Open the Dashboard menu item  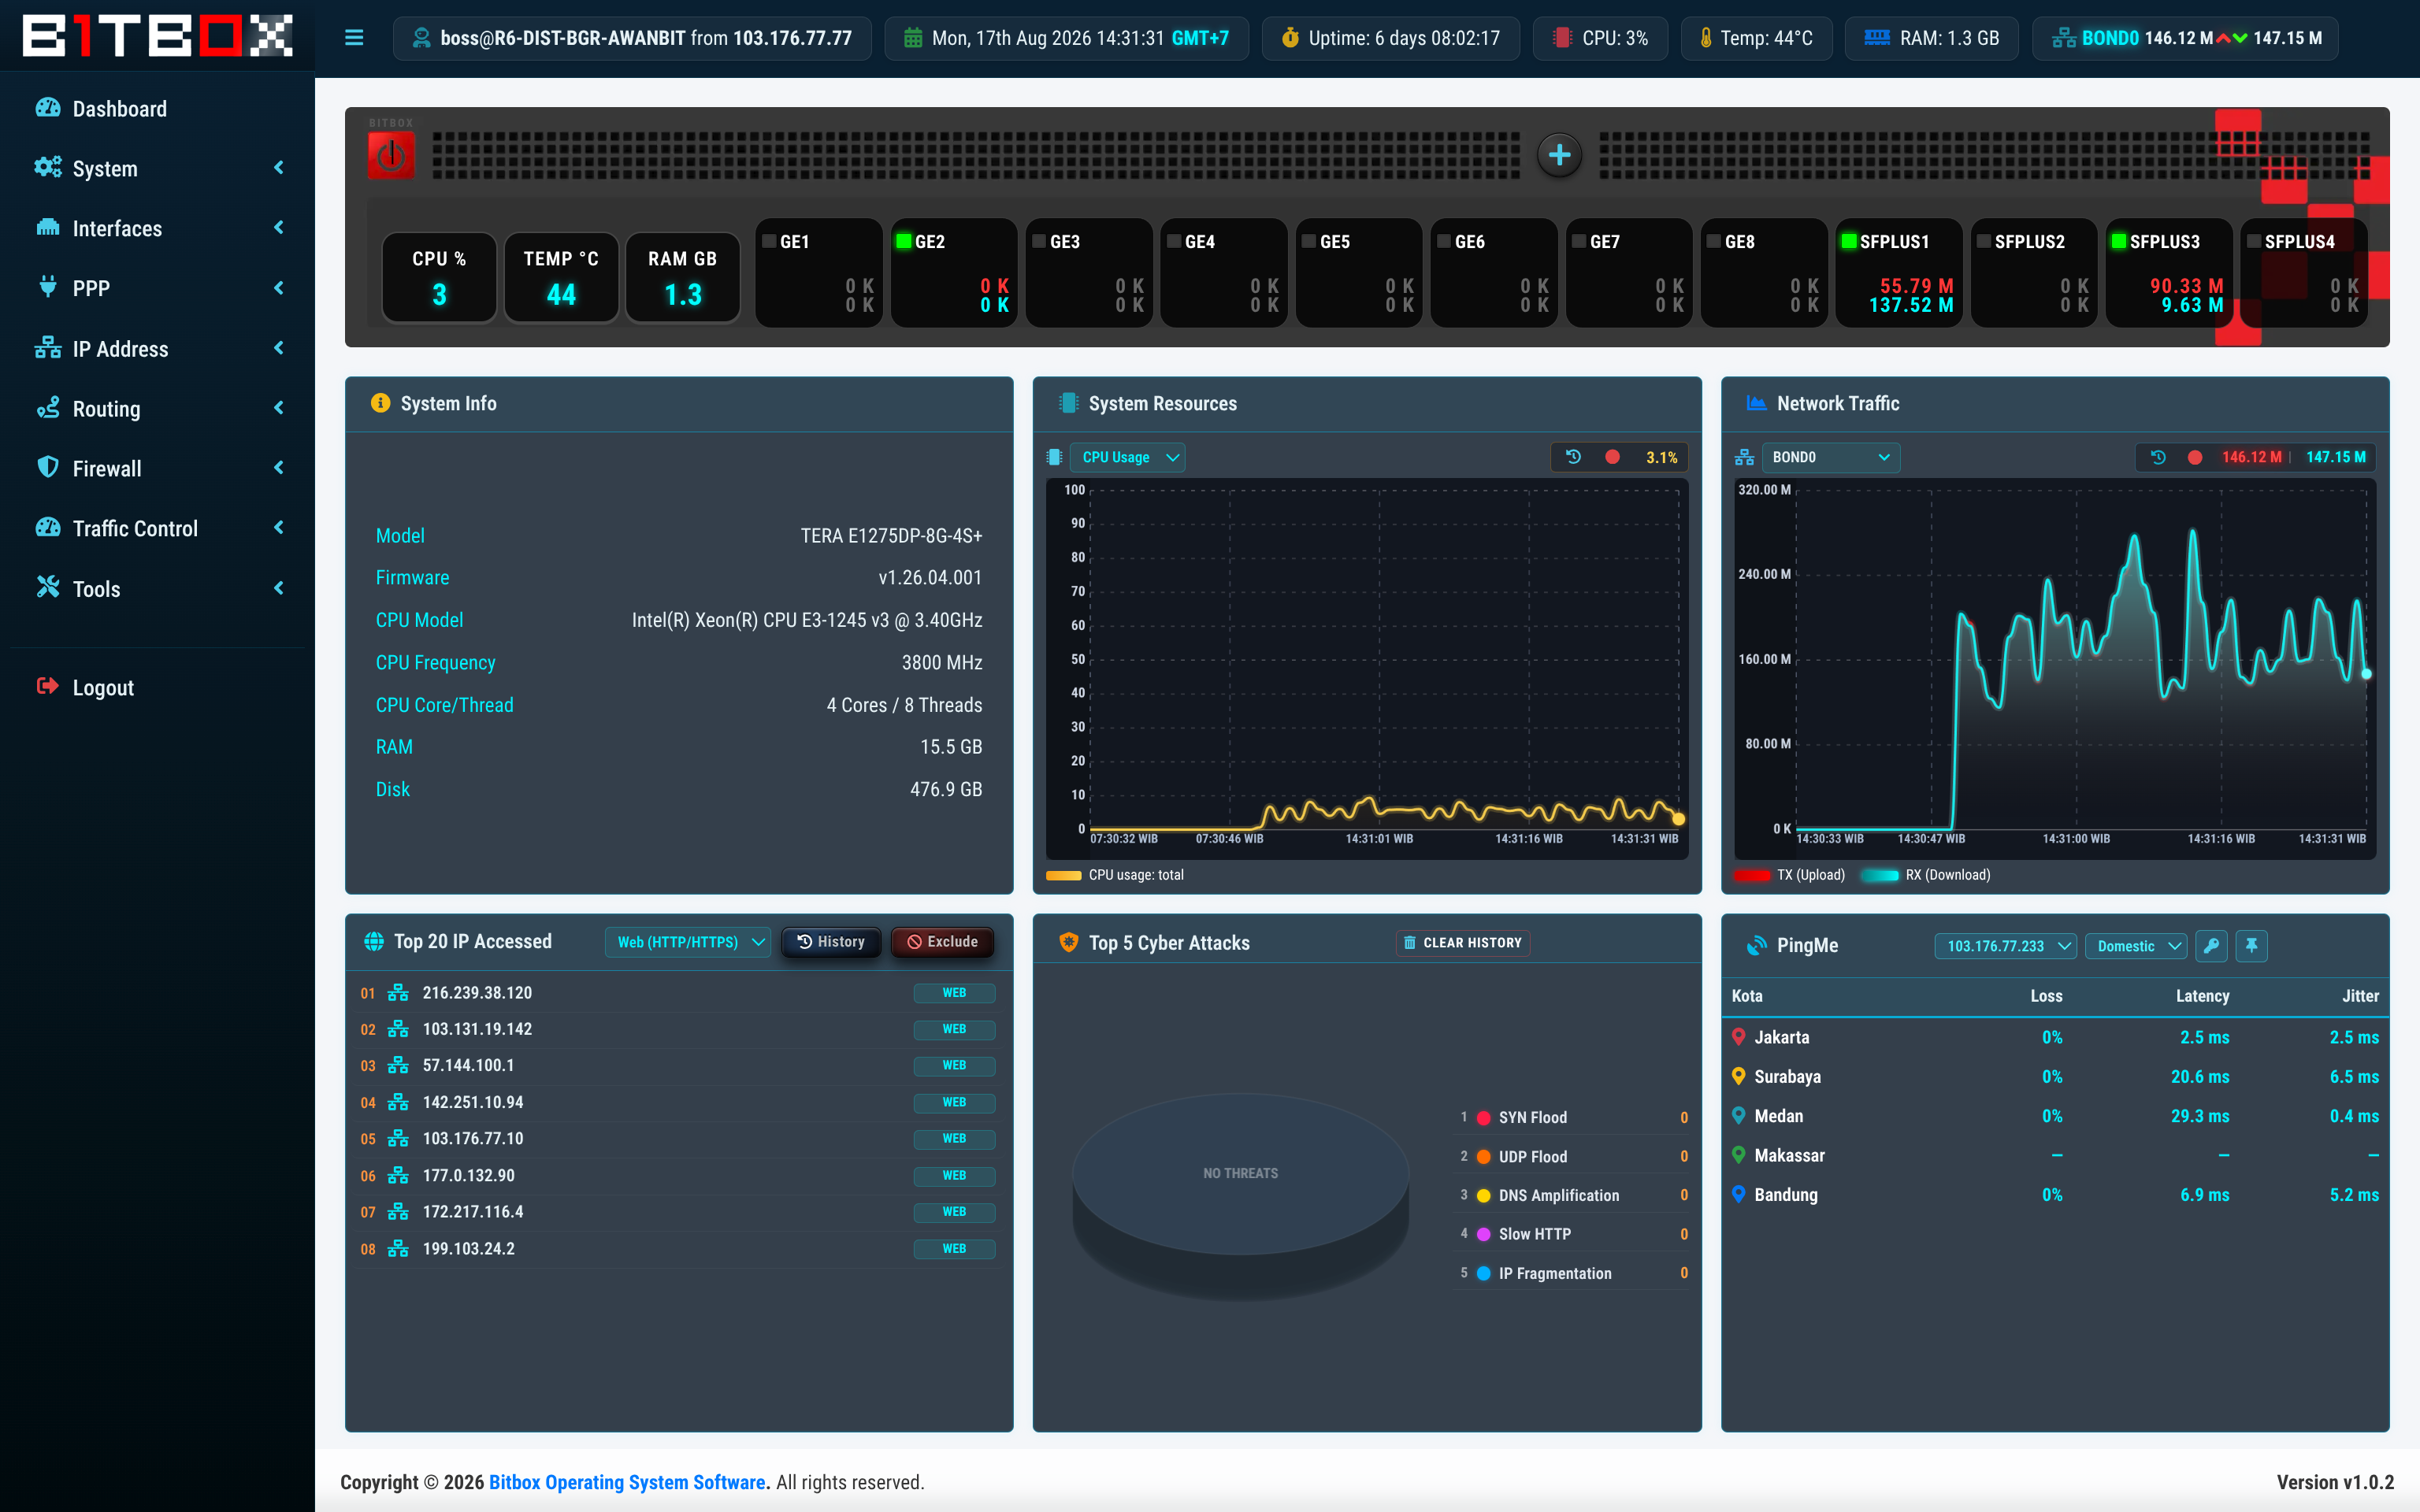(158, 108)
